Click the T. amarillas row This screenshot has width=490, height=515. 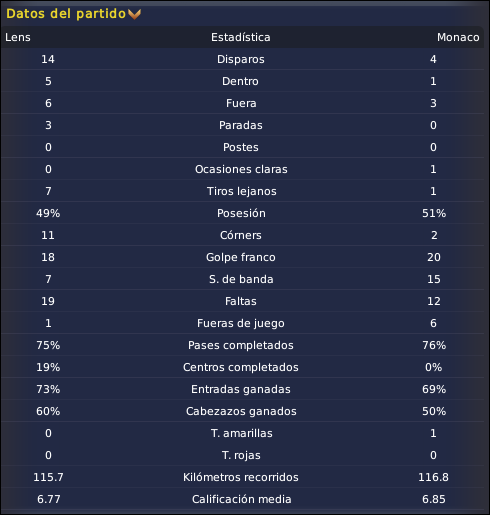(242, 433)
